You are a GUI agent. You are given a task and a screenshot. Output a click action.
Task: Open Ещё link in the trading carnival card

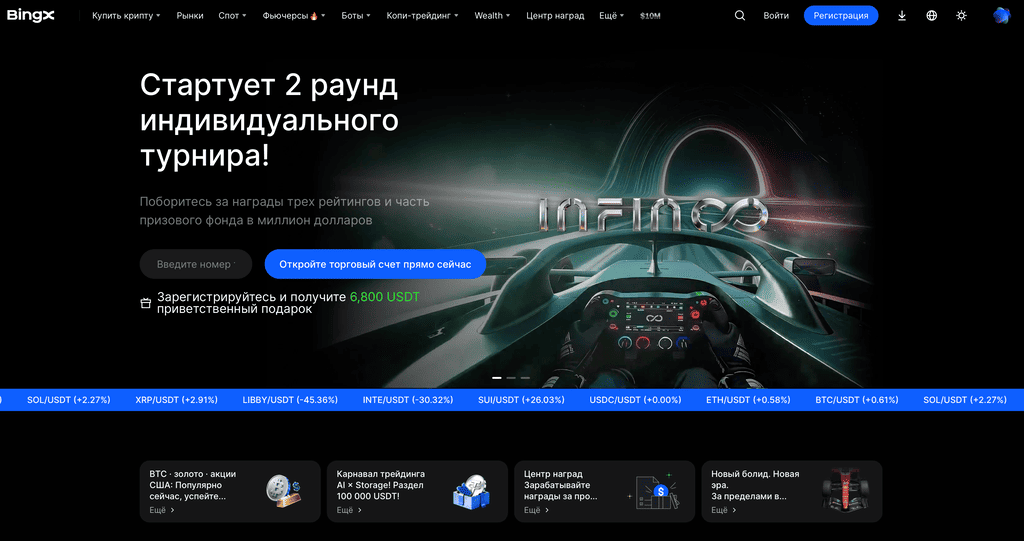[x=349, y=510]
